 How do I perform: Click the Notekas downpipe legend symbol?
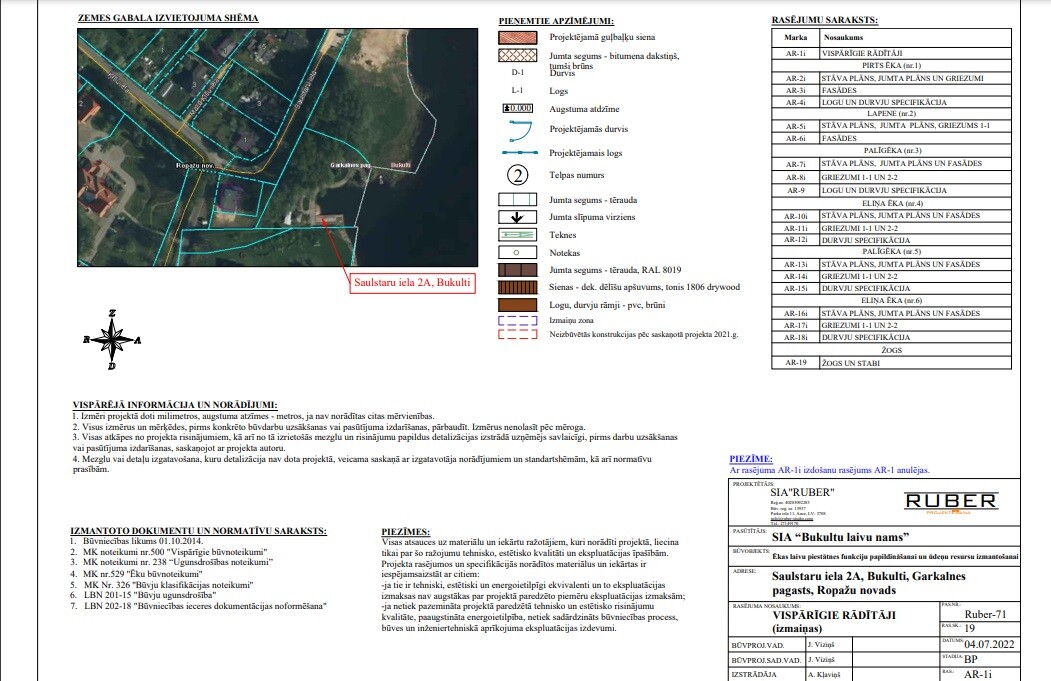[x=517, y=253]
